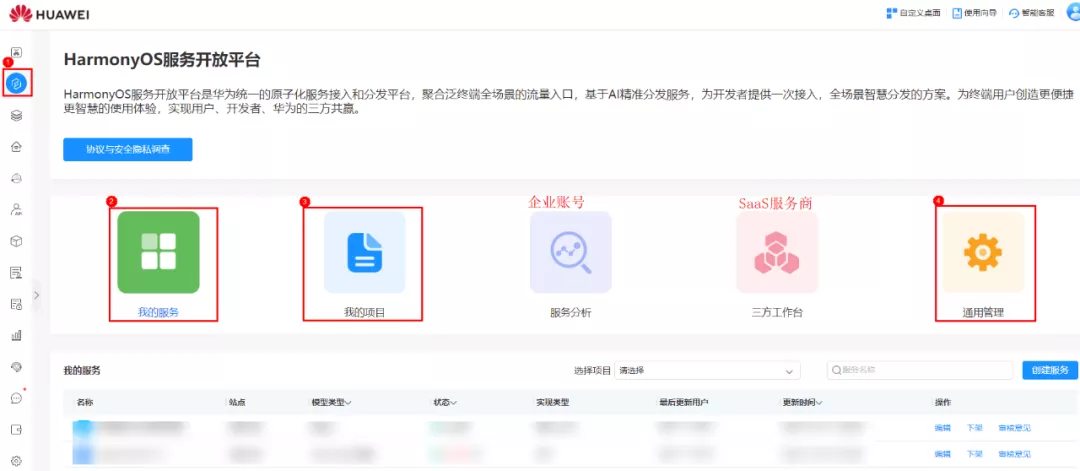Image resolution: width=1080 pixels, height=471 pixels.
Task: Click 下架 in the second service row
Action: [974, 454]
